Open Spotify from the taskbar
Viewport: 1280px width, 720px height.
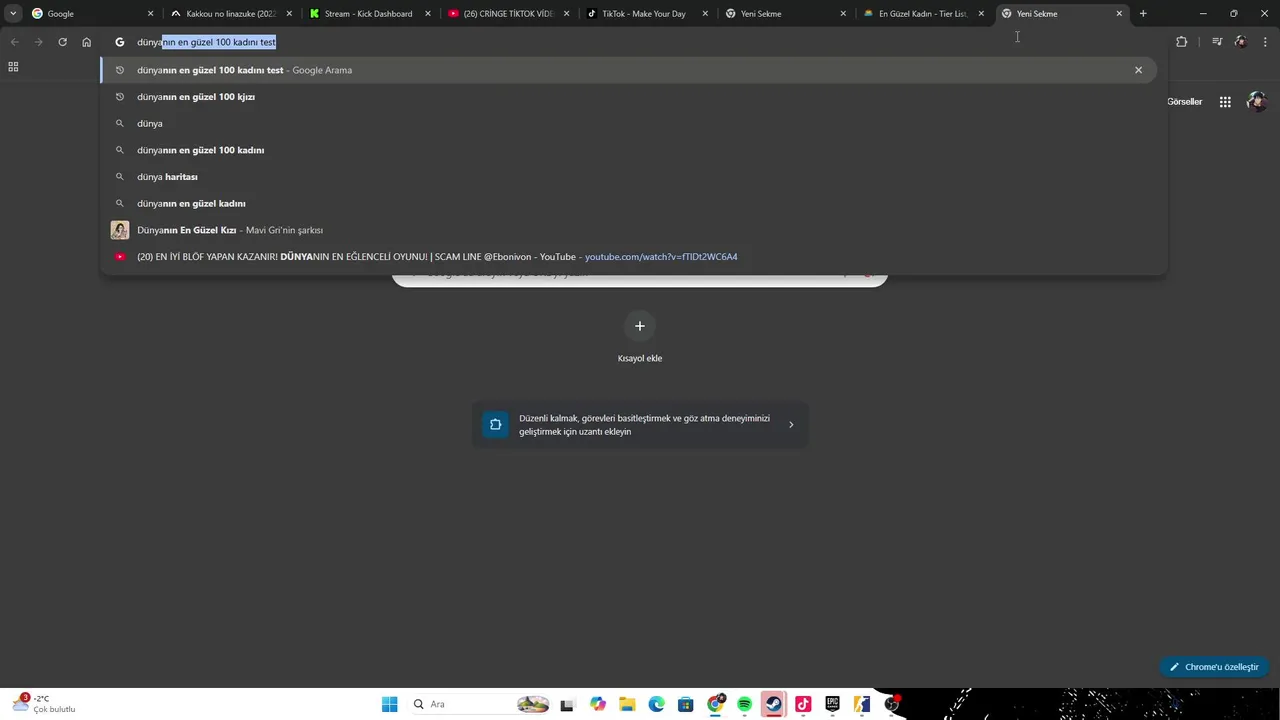click(744, 704)
